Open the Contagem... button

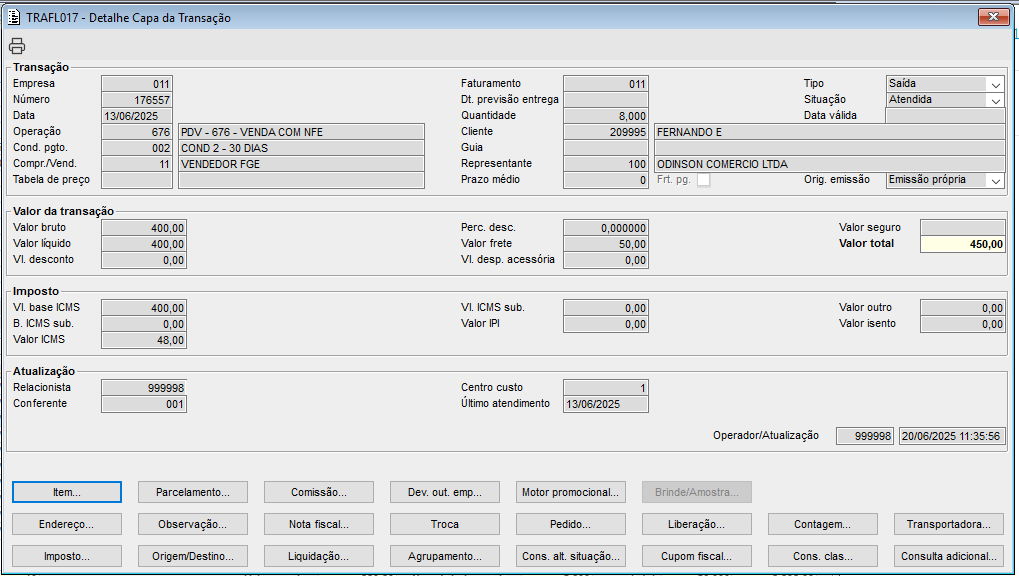(x=823, y=524)
